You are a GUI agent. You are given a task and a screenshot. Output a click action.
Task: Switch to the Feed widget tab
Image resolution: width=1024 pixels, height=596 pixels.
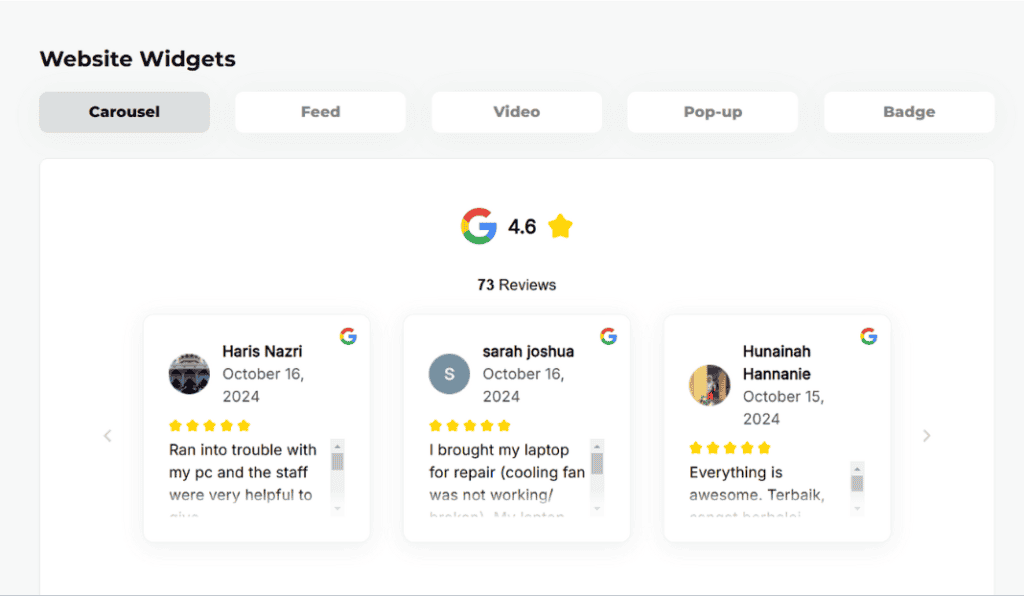320,112
